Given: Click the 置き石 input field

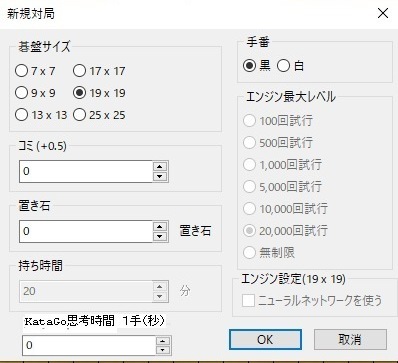Looking at the screenshot, I should (86, 231).
